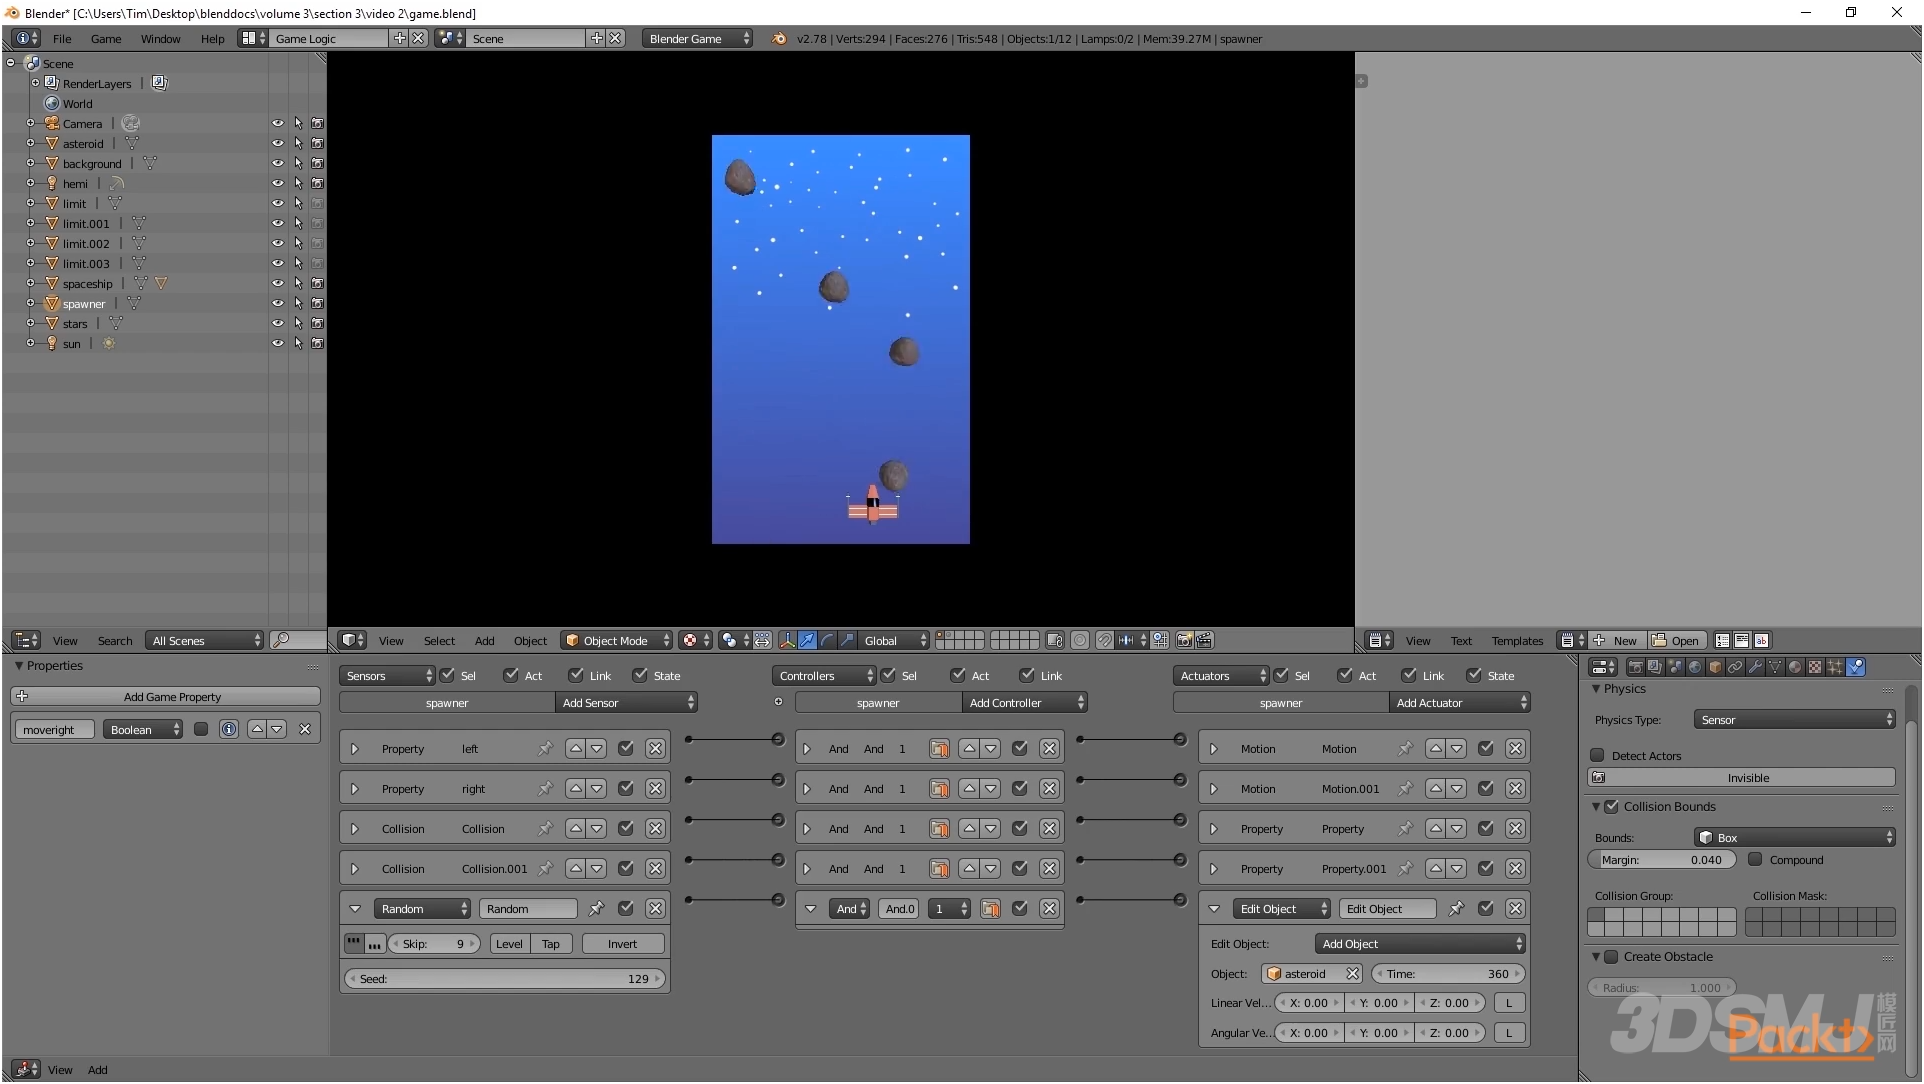Select the rotate manipulator arc icon
1924x1084 pixels.
[x=827, y=641]
